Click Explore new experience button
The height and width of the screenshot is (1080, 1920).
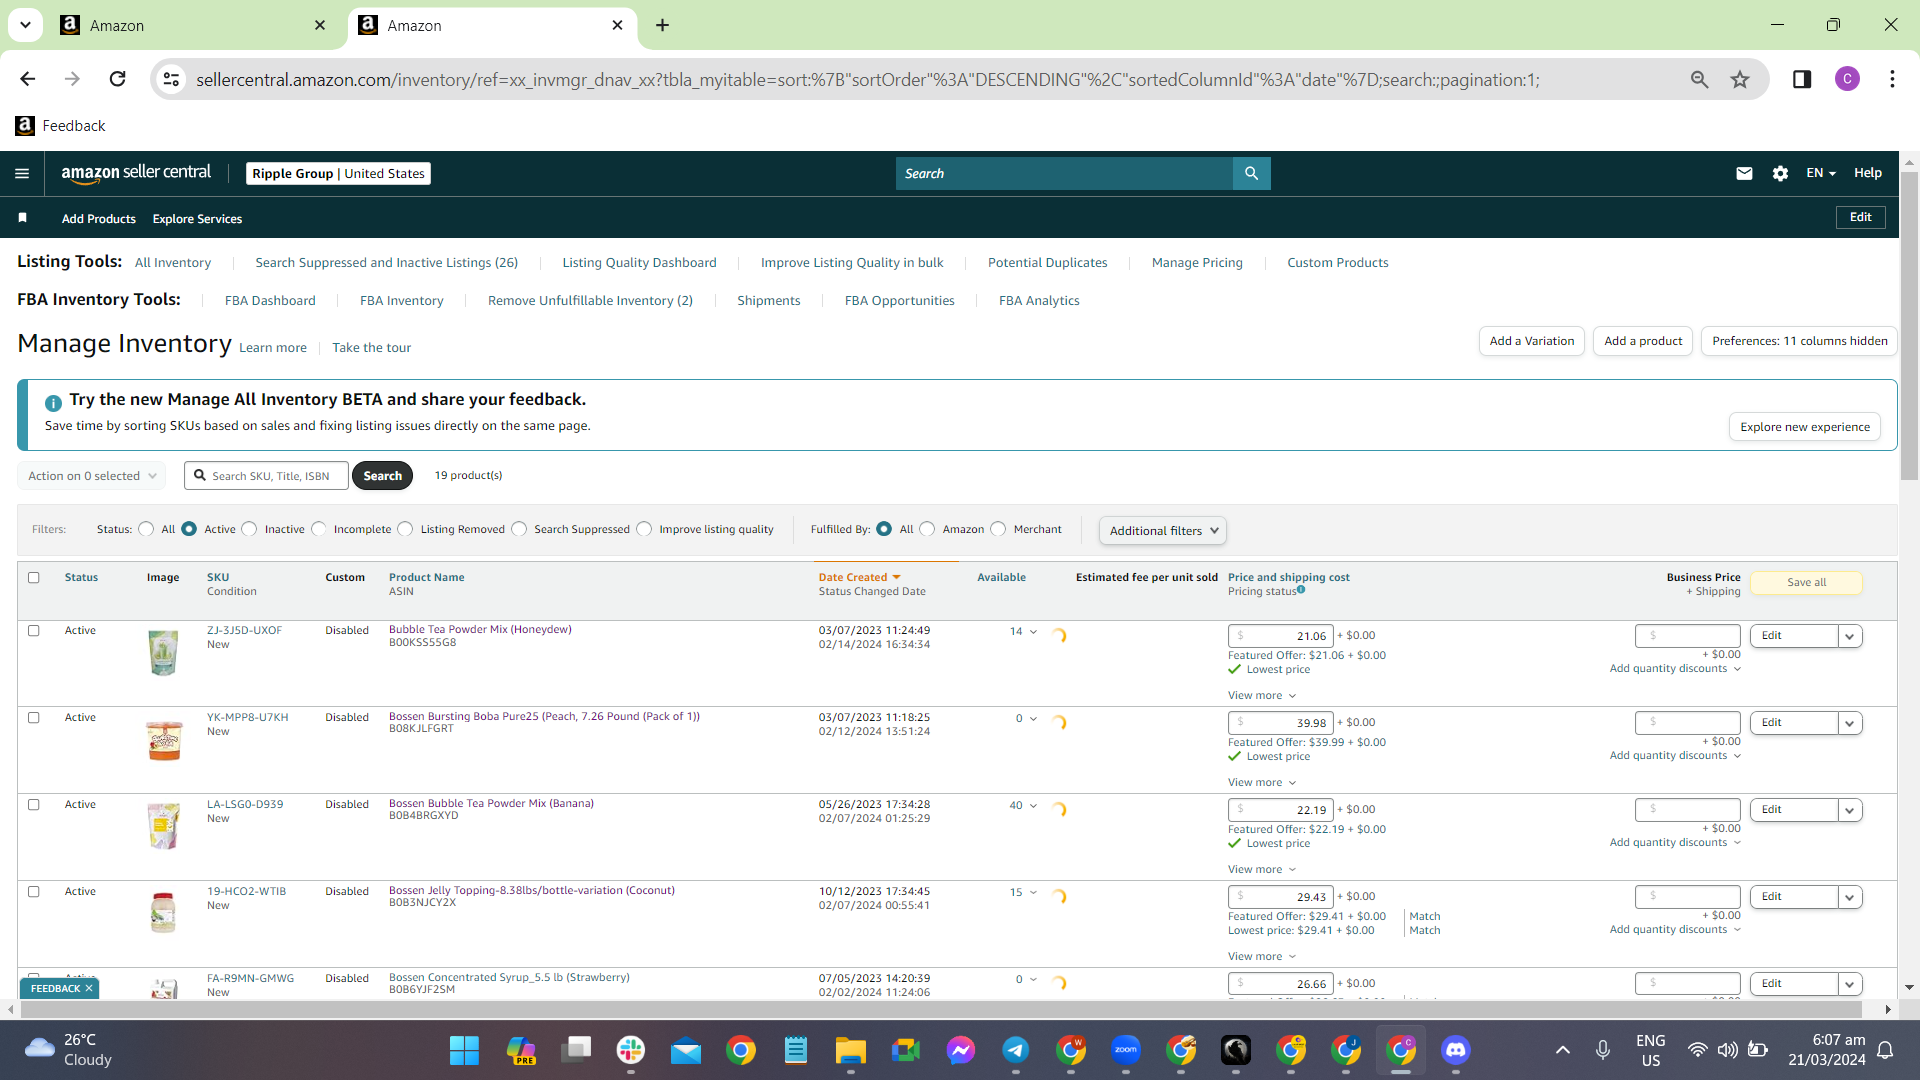[x=1804, y=427]
